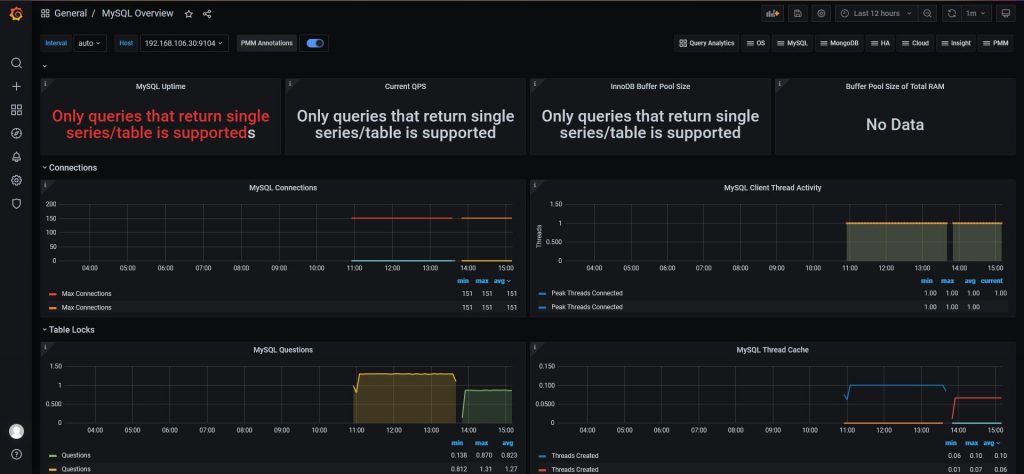The image size is (1024, 474).
Task: Show info for MySQL Connections panel
Action: point(45,185)
